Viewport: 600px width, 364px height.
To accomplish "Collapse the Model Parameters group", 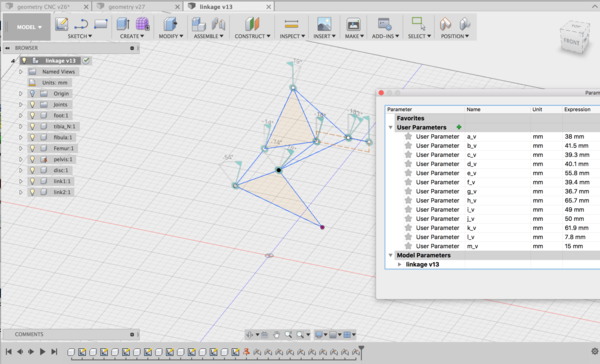I will click(391, 255).
